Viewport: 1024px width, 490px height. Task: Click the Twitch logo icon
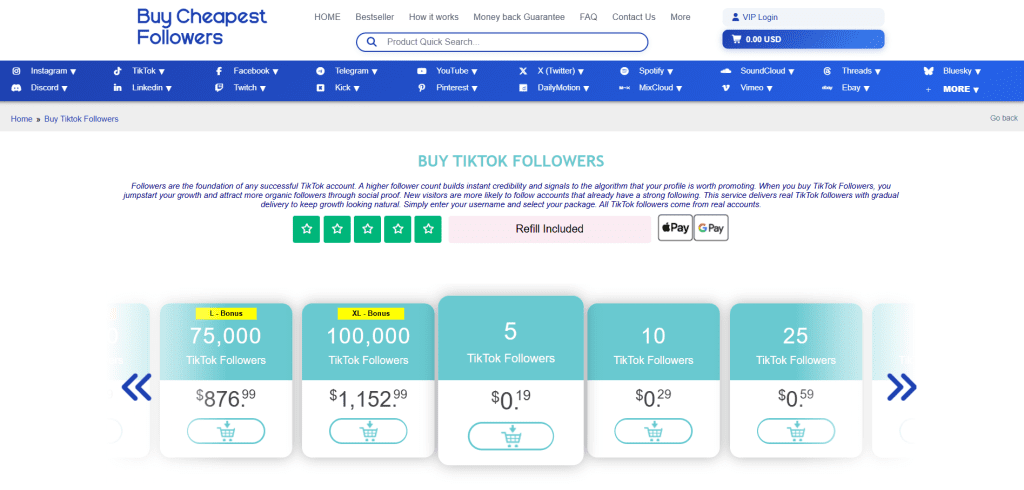pos(219,88)
